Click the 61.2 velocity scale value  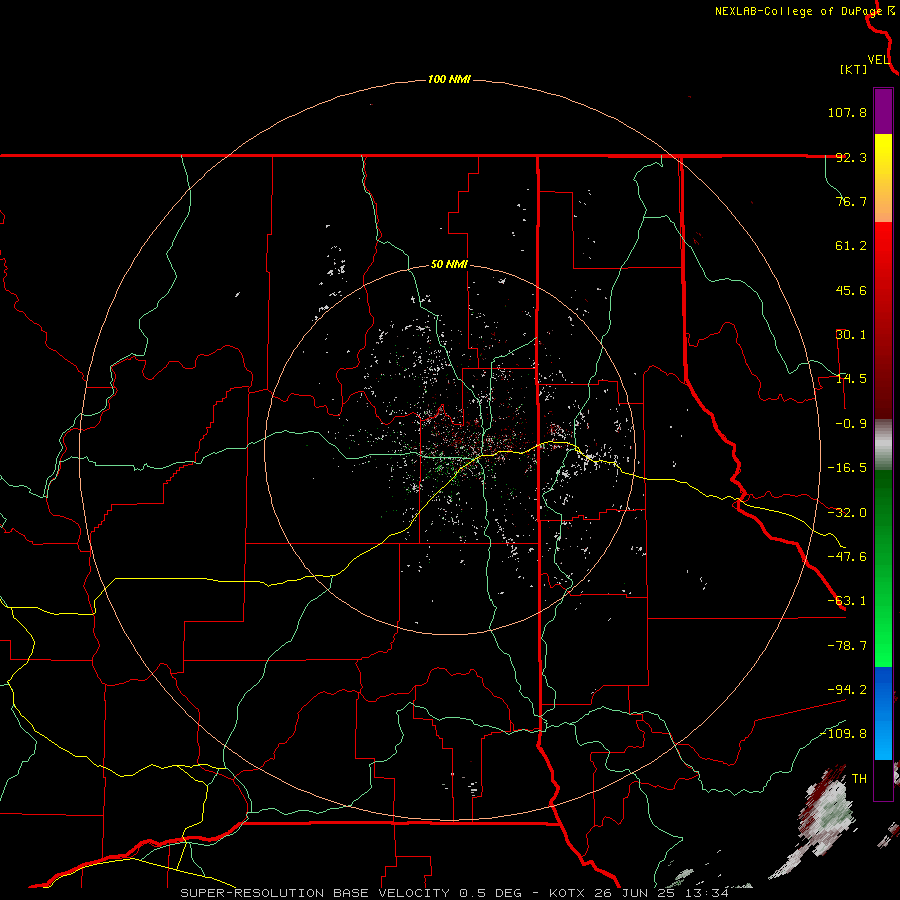tap(851, 246)
